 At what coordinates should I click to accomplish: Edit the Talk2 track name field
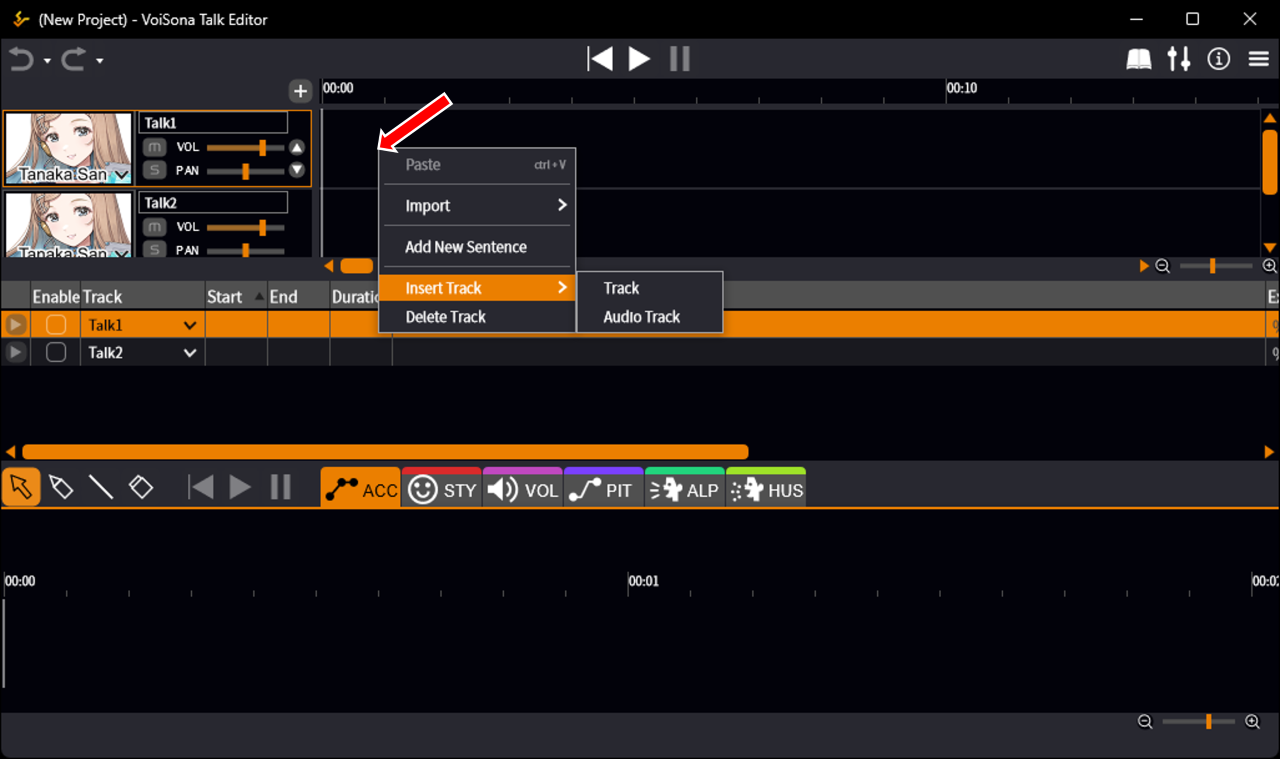coord(213,203)
